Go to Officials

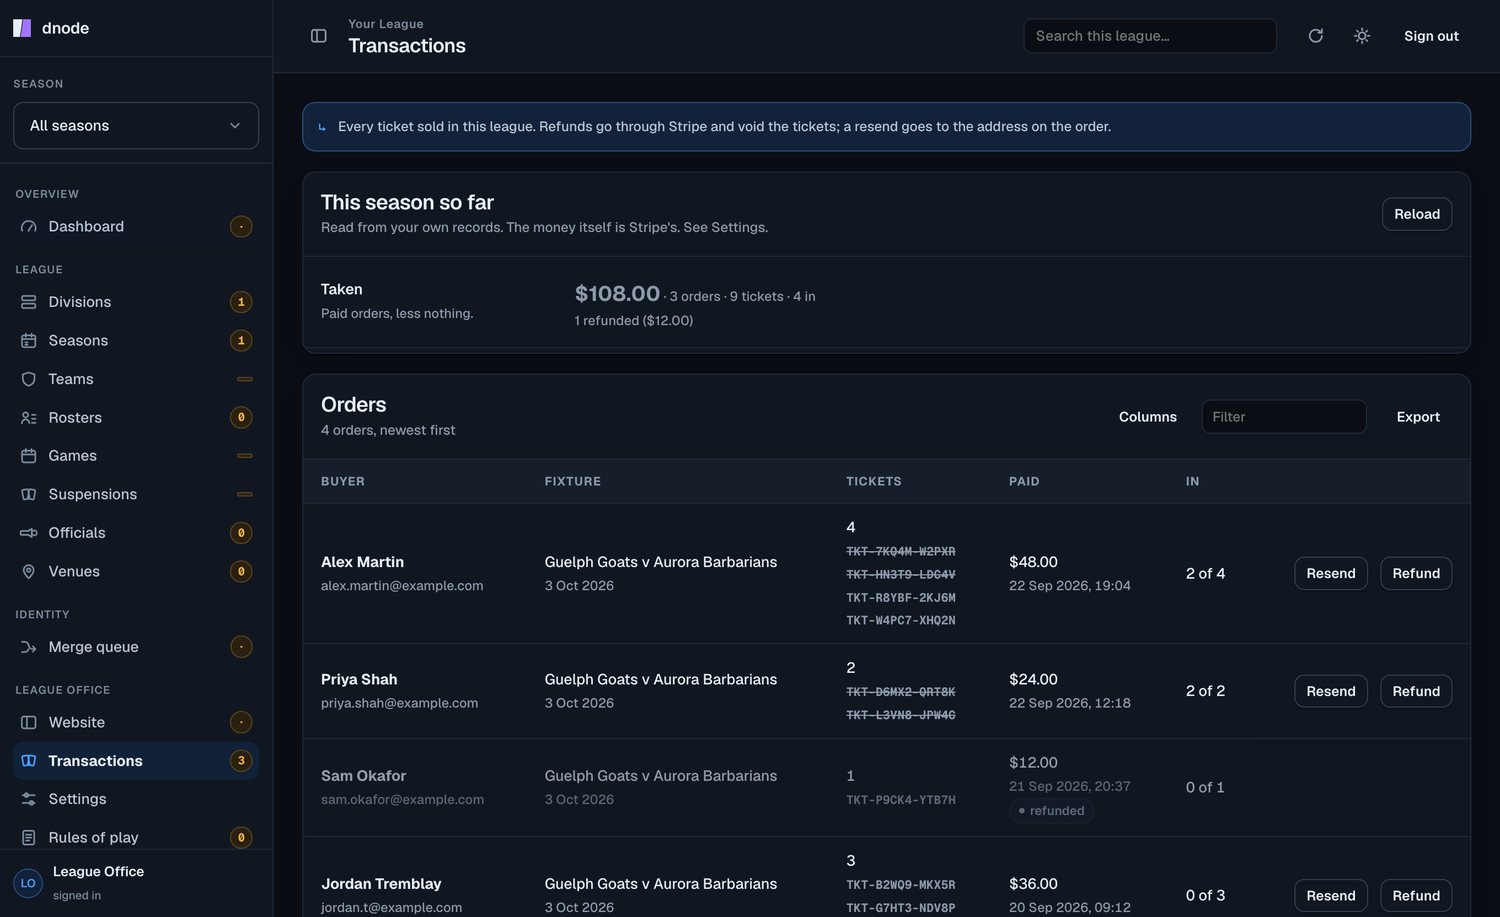point(136,533)
